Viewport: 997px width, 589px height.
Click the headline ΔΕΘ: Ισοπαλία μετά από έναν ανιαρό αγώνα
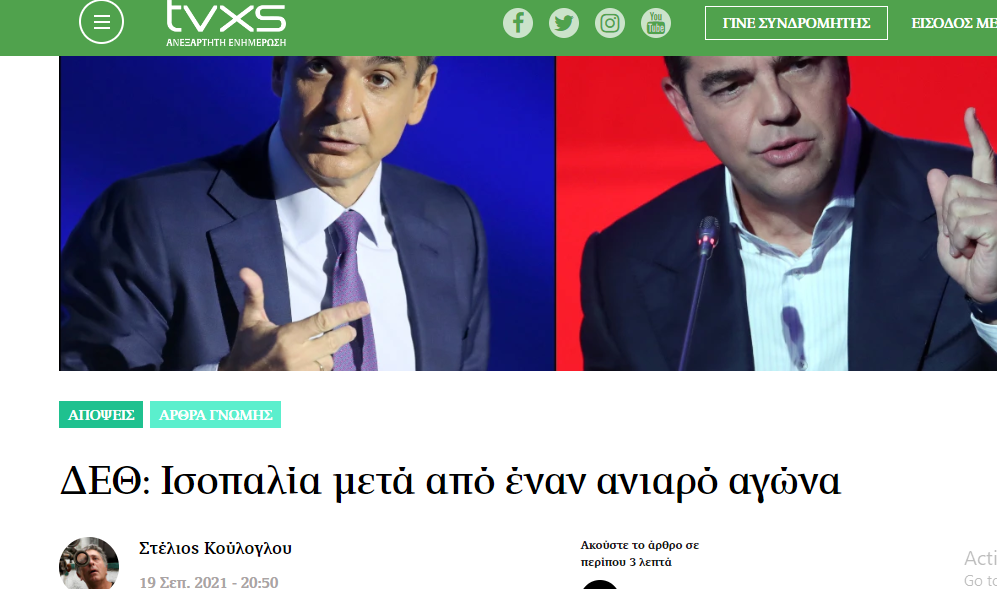[x=450, y=482]
